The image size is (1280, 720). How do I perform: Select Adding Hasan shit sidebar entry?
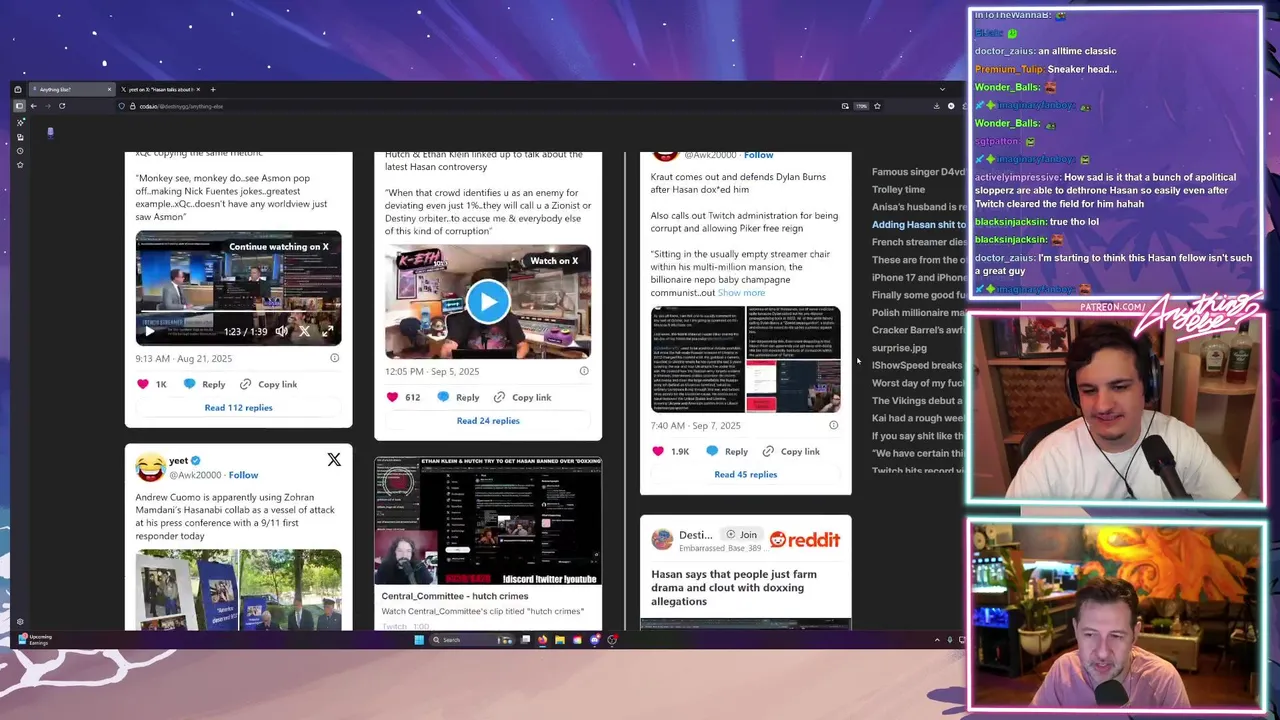click(x=918, y=224)
